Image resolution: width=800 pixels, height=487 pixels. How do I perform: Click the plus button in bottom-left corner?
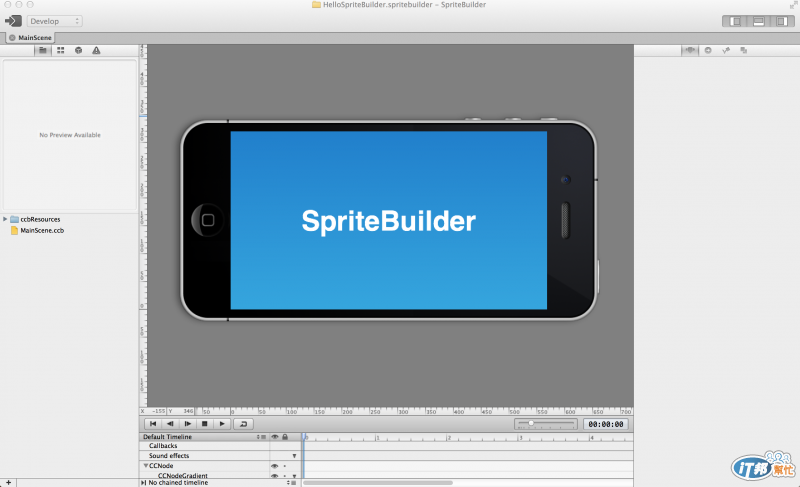8,482
